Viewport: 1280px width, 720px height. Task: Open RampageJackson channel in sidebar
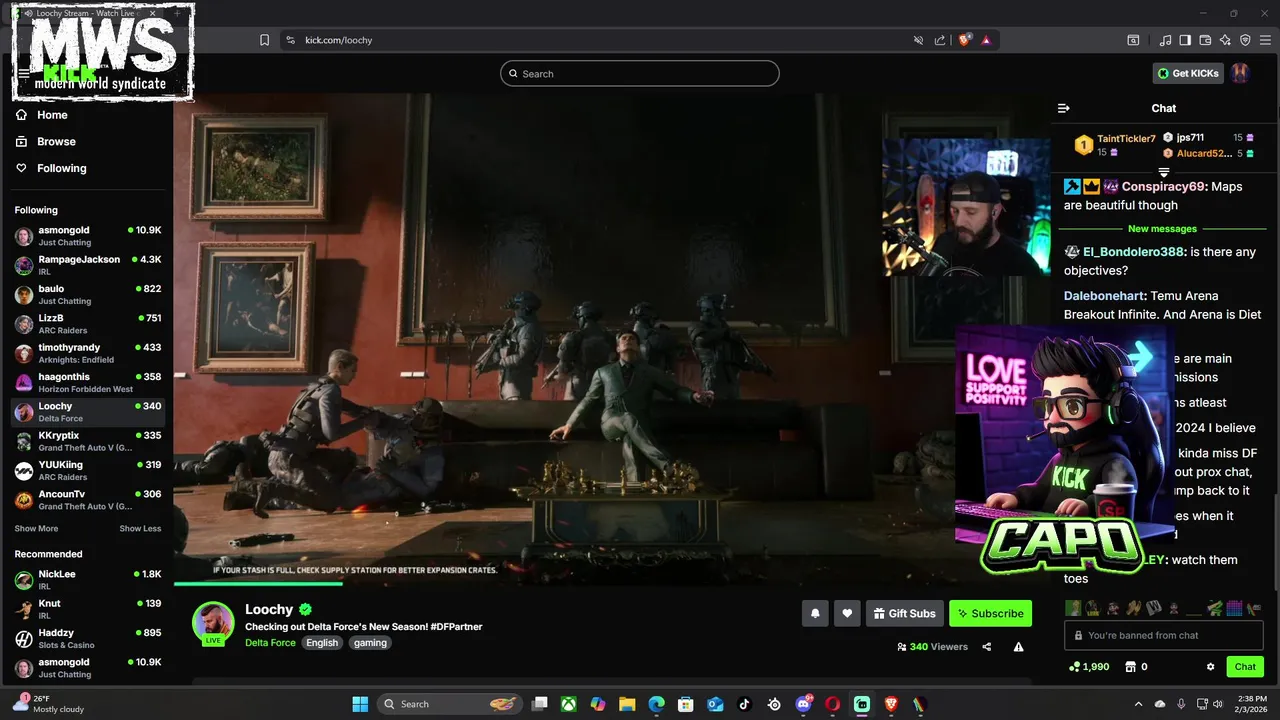tap(88, 265)
